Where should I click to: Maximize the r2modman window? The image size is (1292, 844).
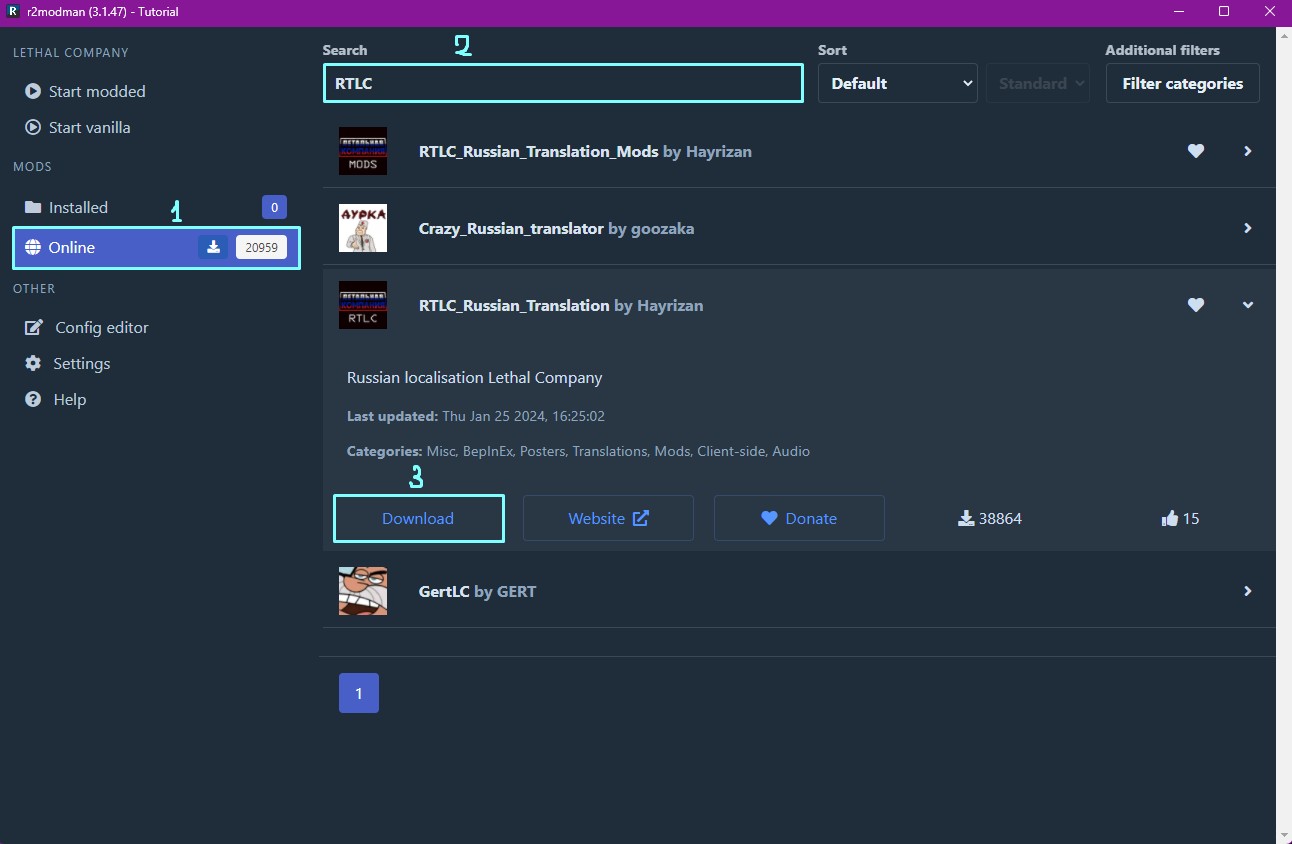click(1223, 12)
